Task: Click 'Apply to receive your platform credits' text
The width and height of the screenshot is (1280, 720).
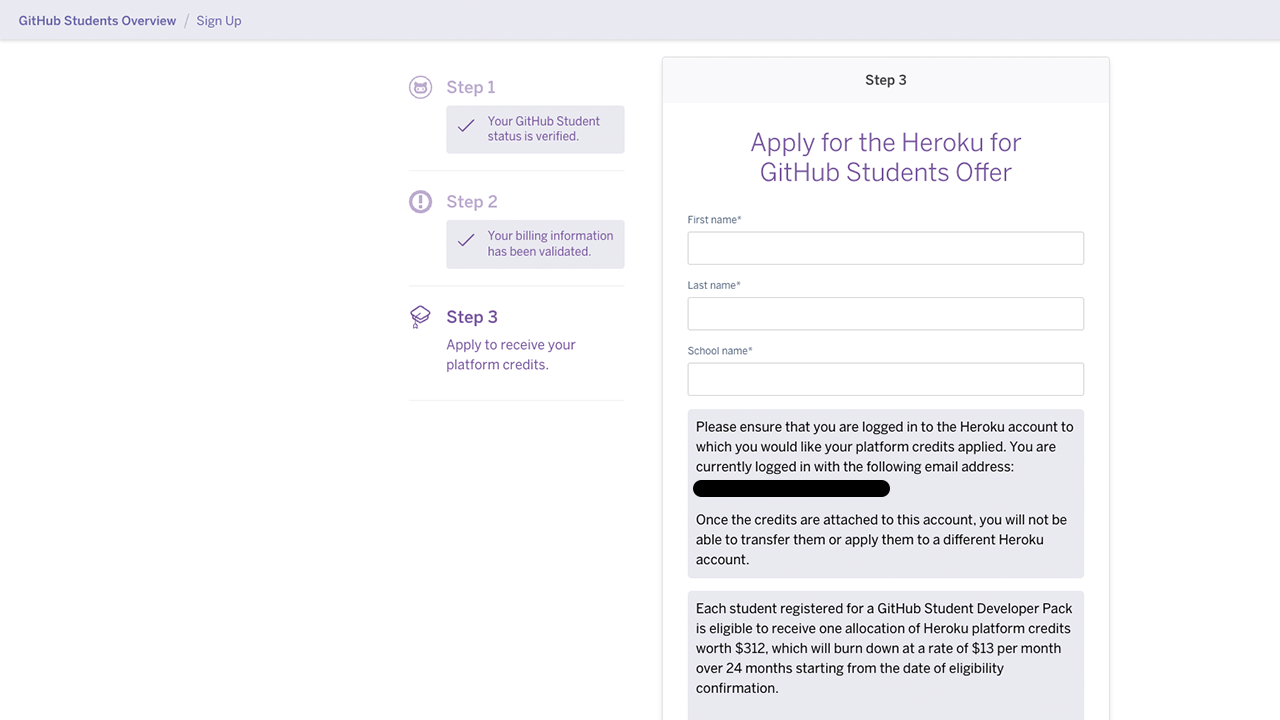Action: (511, 355)
